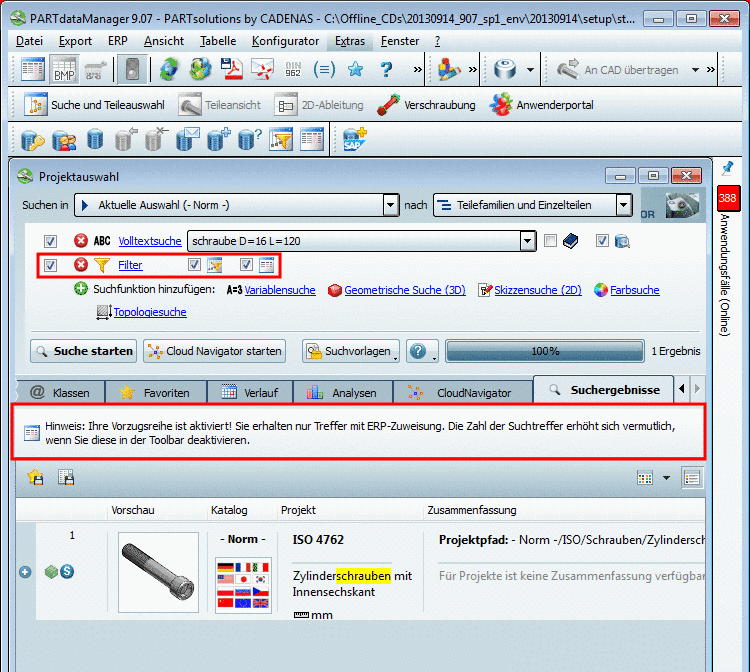Image resolution: width=750 pixels, height=672 pixels.
Task: Click the blue question mark help icon
Action: click(x=386, y=69)
